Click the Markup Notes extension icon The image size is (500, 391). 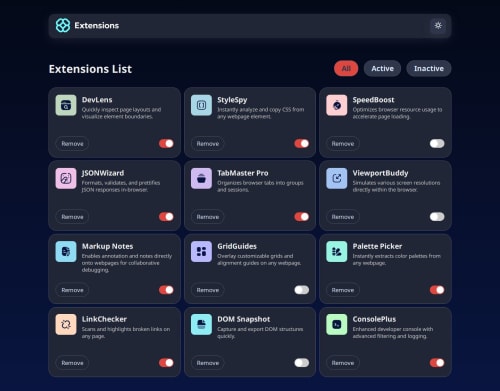(x=66, y=251)
